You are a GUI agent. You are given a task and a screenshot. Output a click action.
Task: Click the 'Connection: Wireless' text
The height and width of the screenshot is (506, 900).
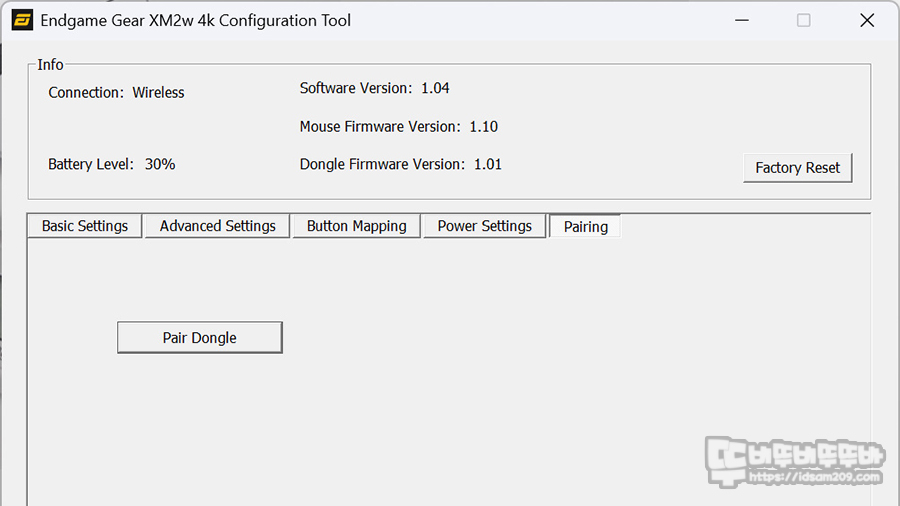[x=116, y=92]
